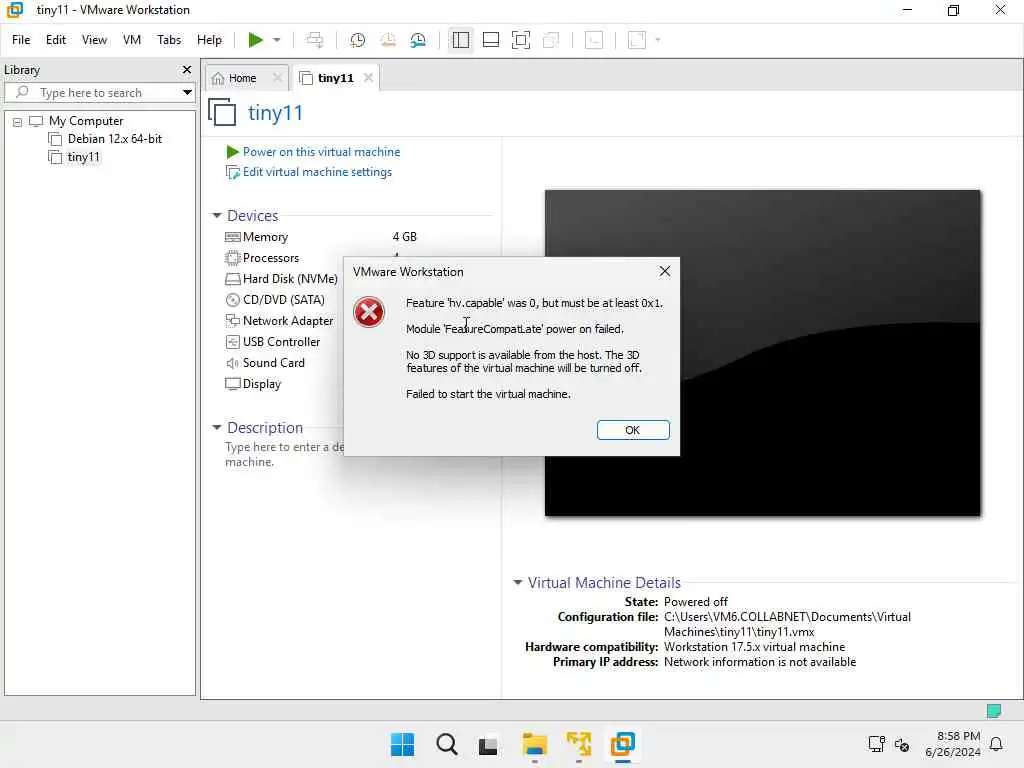
Task: Open the Edit menu
Action: 56,40
